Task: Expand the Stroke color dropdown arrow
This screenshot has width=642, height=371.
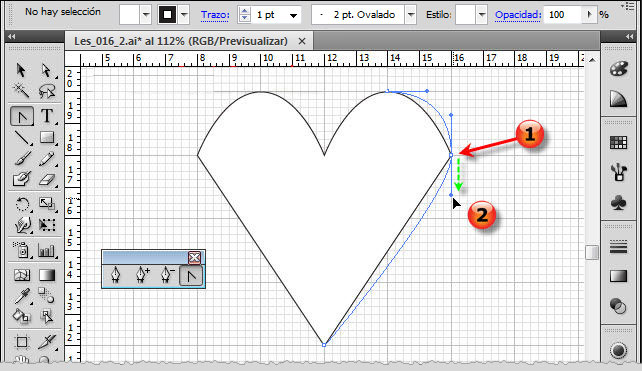Action: 184,15
